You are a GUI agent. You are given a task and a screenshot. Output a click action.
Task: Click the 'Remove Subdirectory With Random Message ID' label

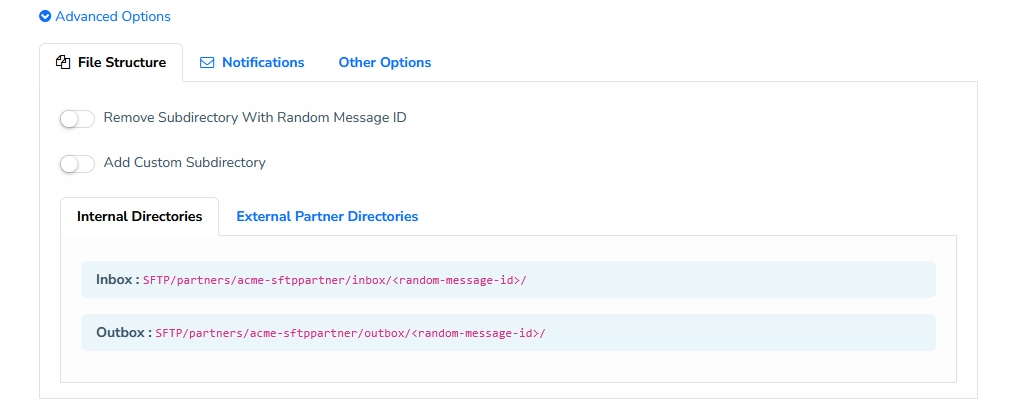point(255,118)
